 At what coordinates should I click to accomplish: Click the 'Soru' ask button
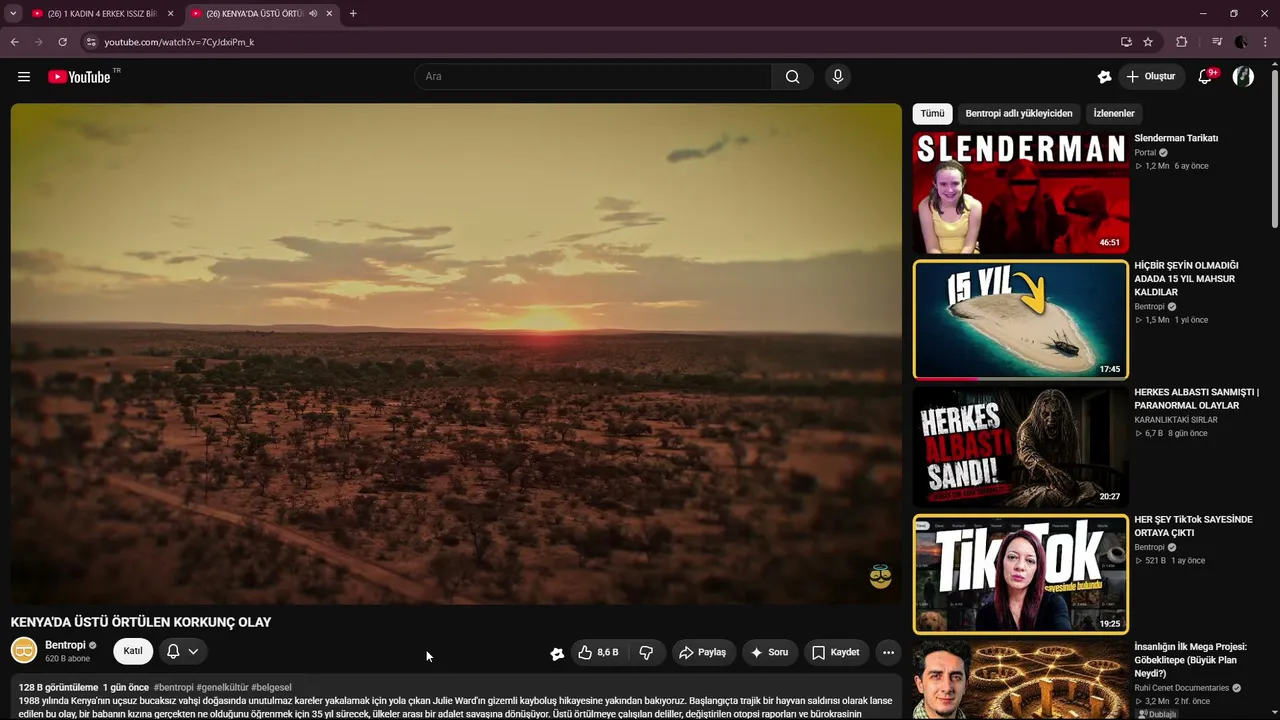pos(769,652)
